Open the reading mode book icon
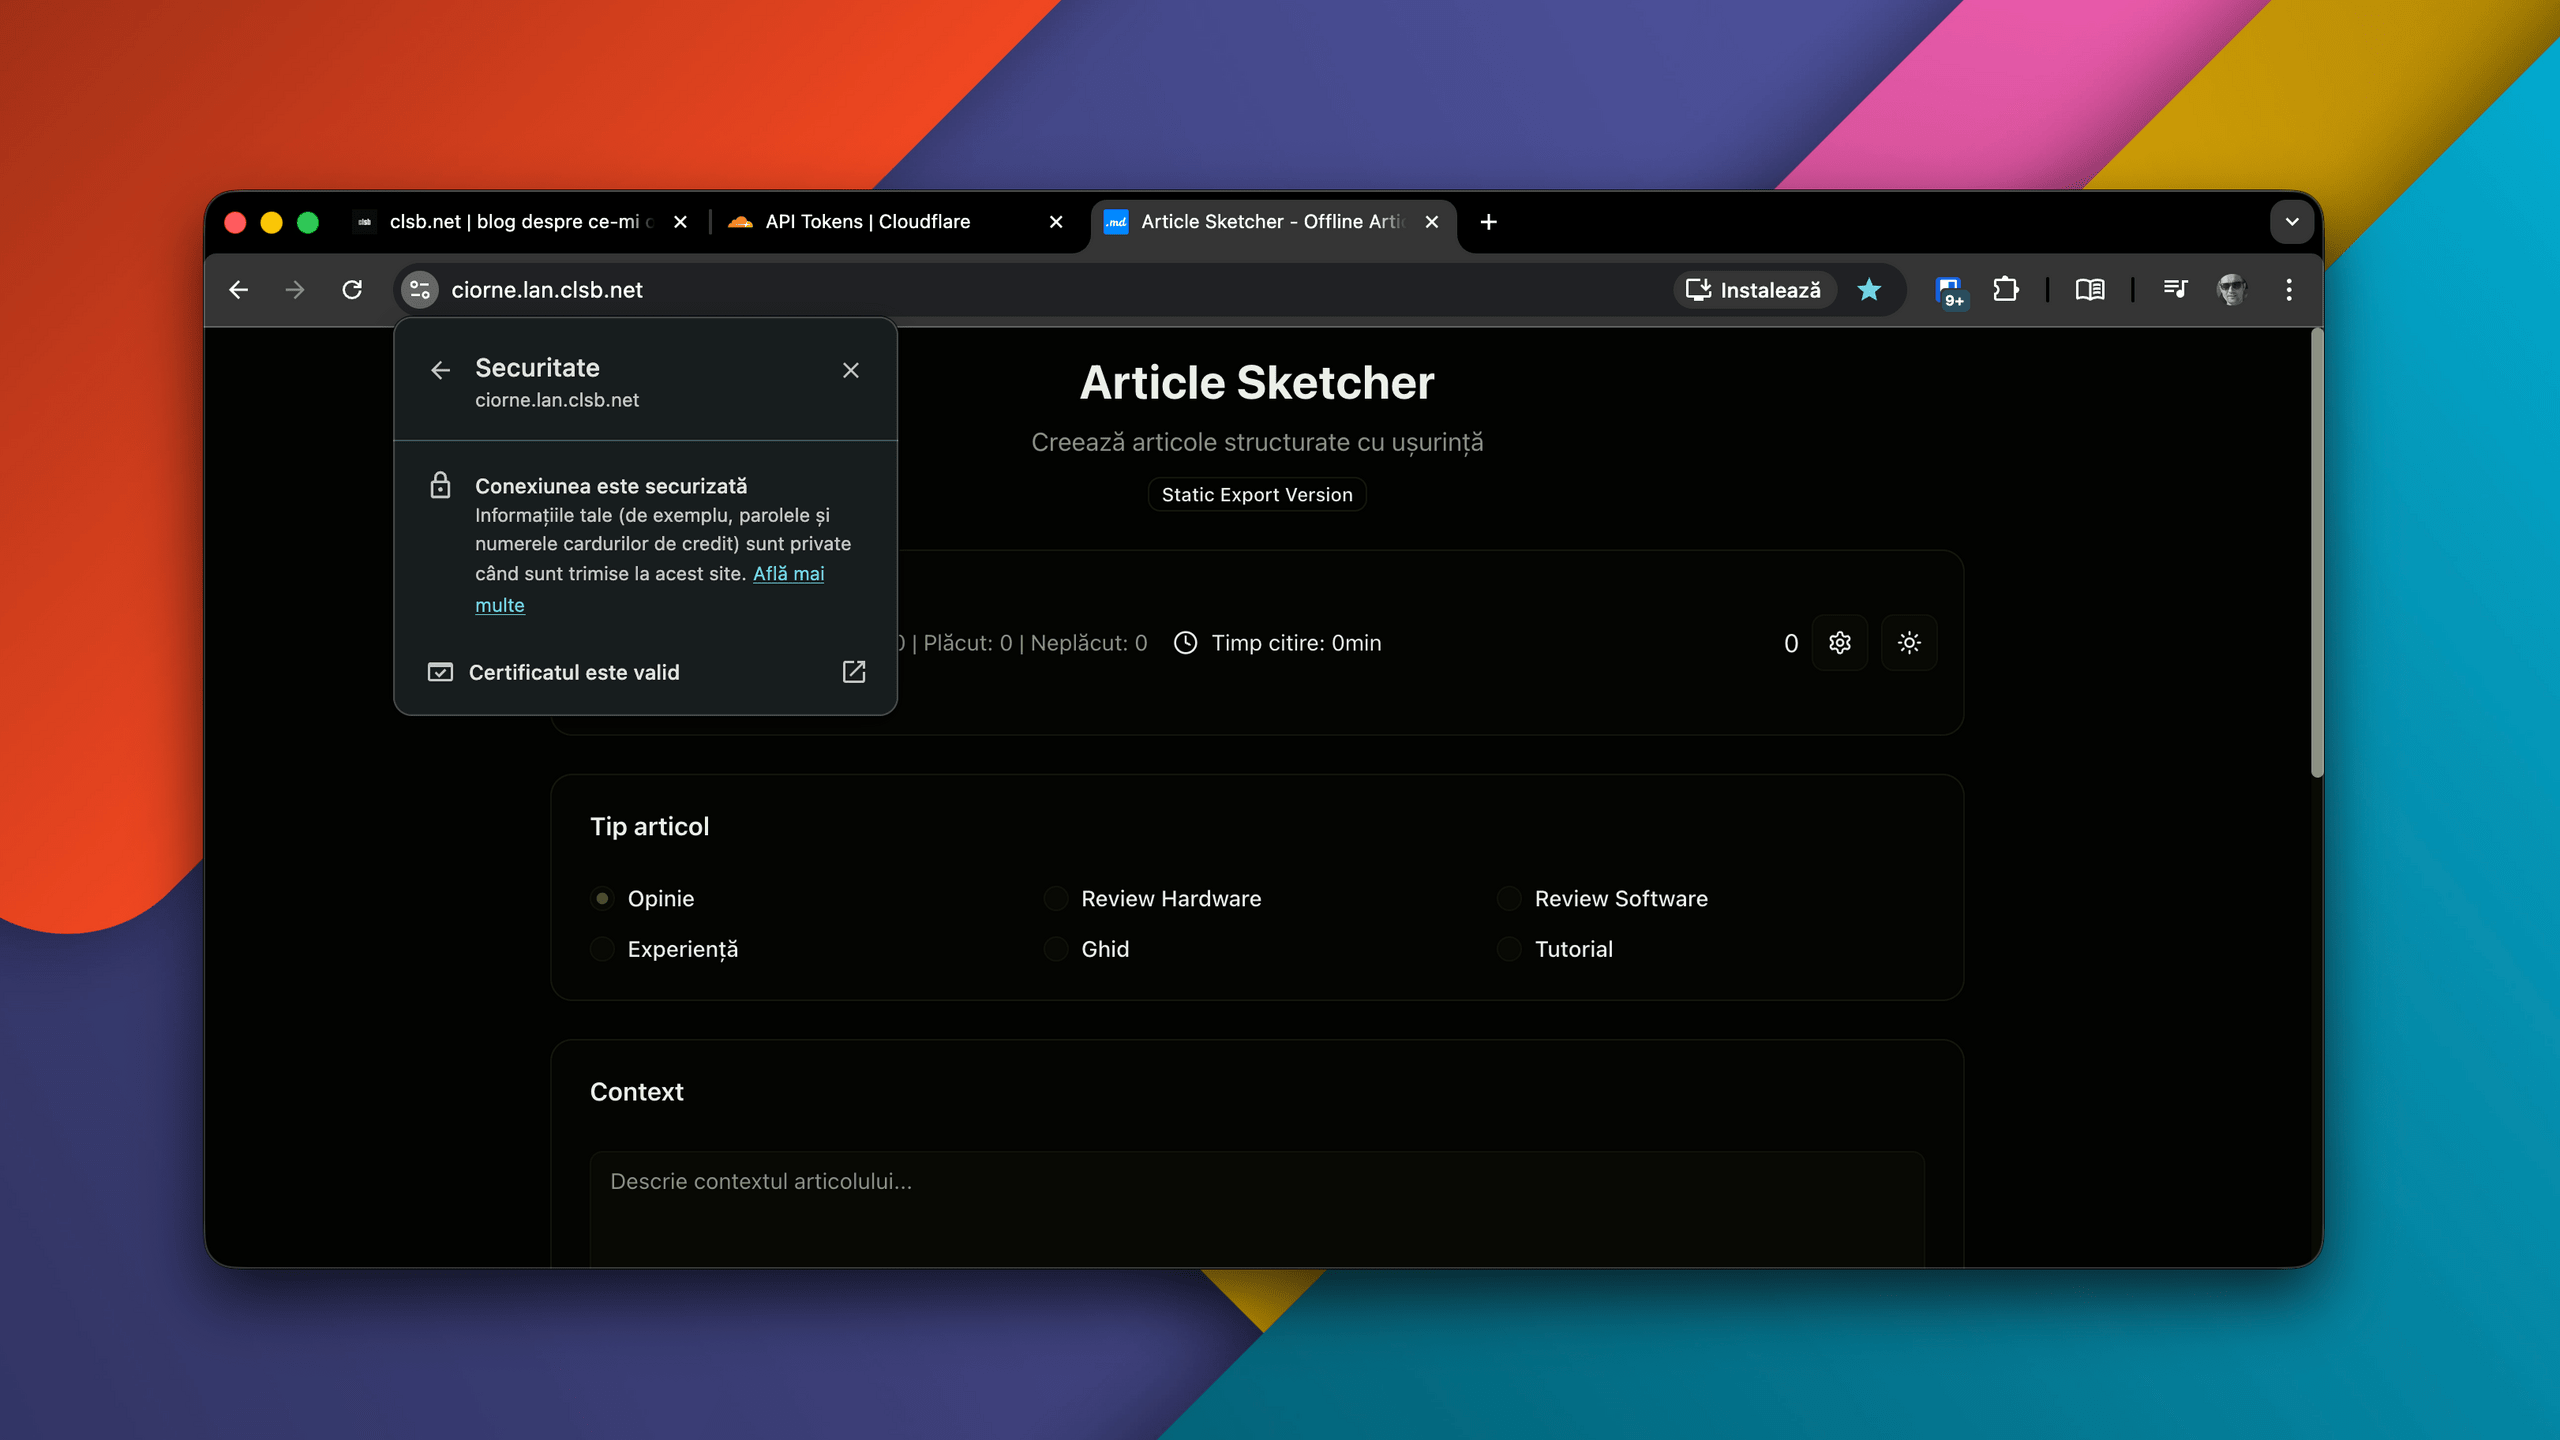Viewport: 2560px width, 1440px height. click(x=2089, y=290)
